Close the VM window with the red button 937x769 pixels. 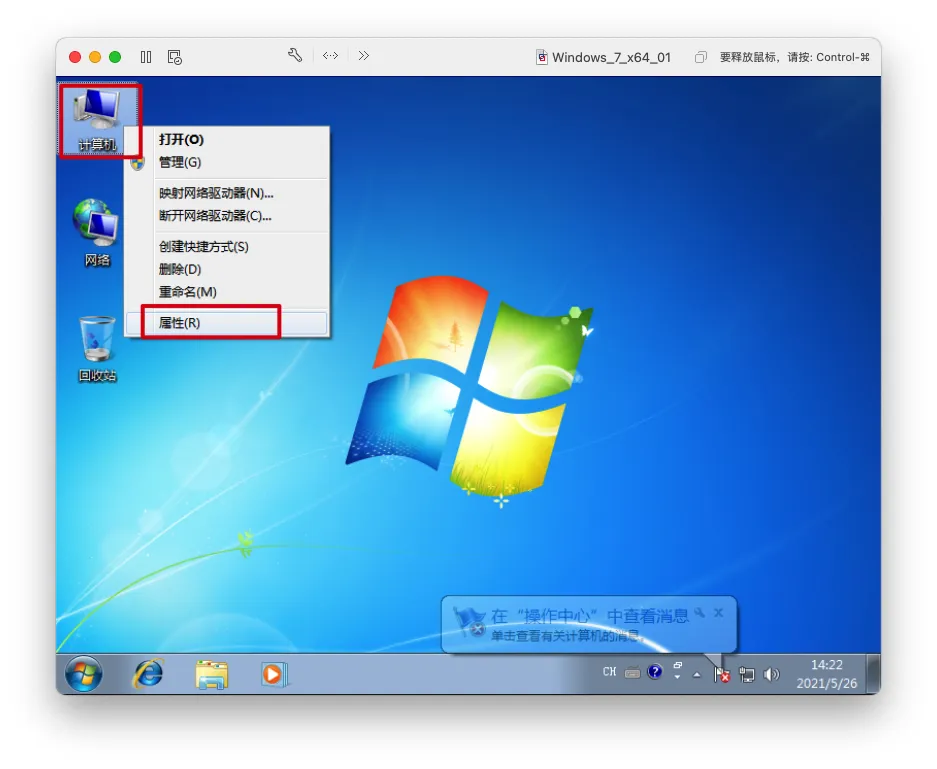point(75,57)
